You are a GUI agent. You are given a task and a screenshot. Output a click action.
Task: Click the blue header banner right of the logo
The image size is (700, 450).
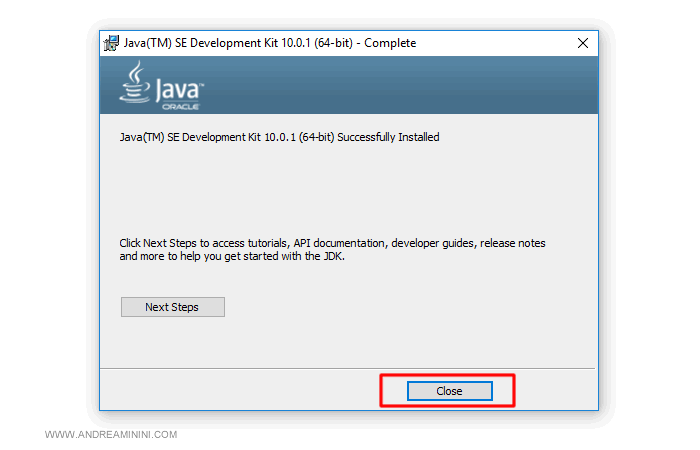pyautogui.click(x=400, y=85)
